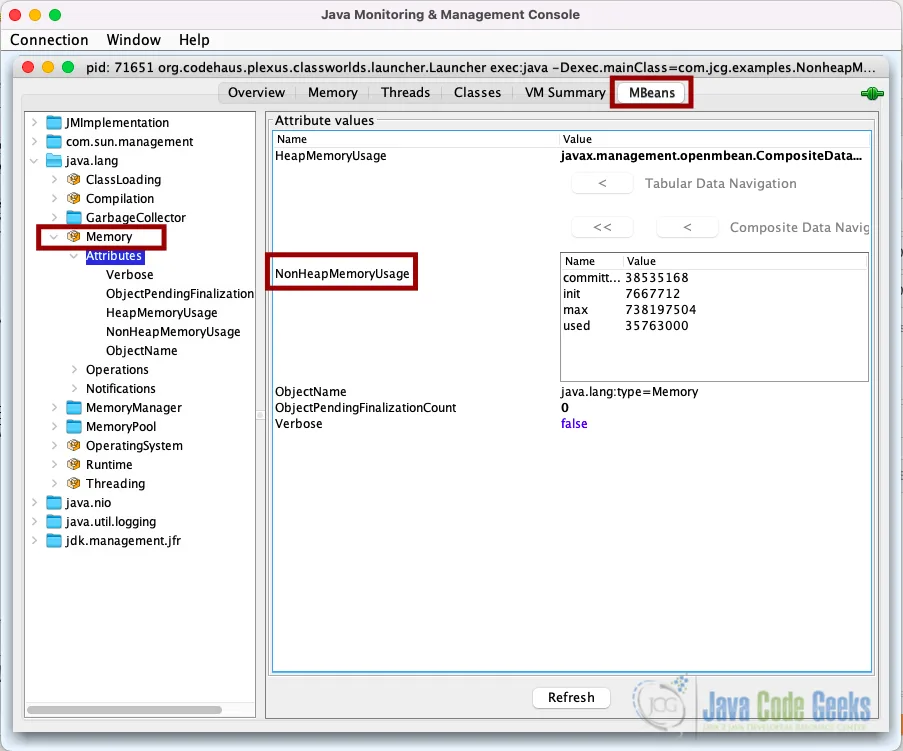Switch to the Classes tab
This screenshot has width=903, height=751.
coord(477,93)
